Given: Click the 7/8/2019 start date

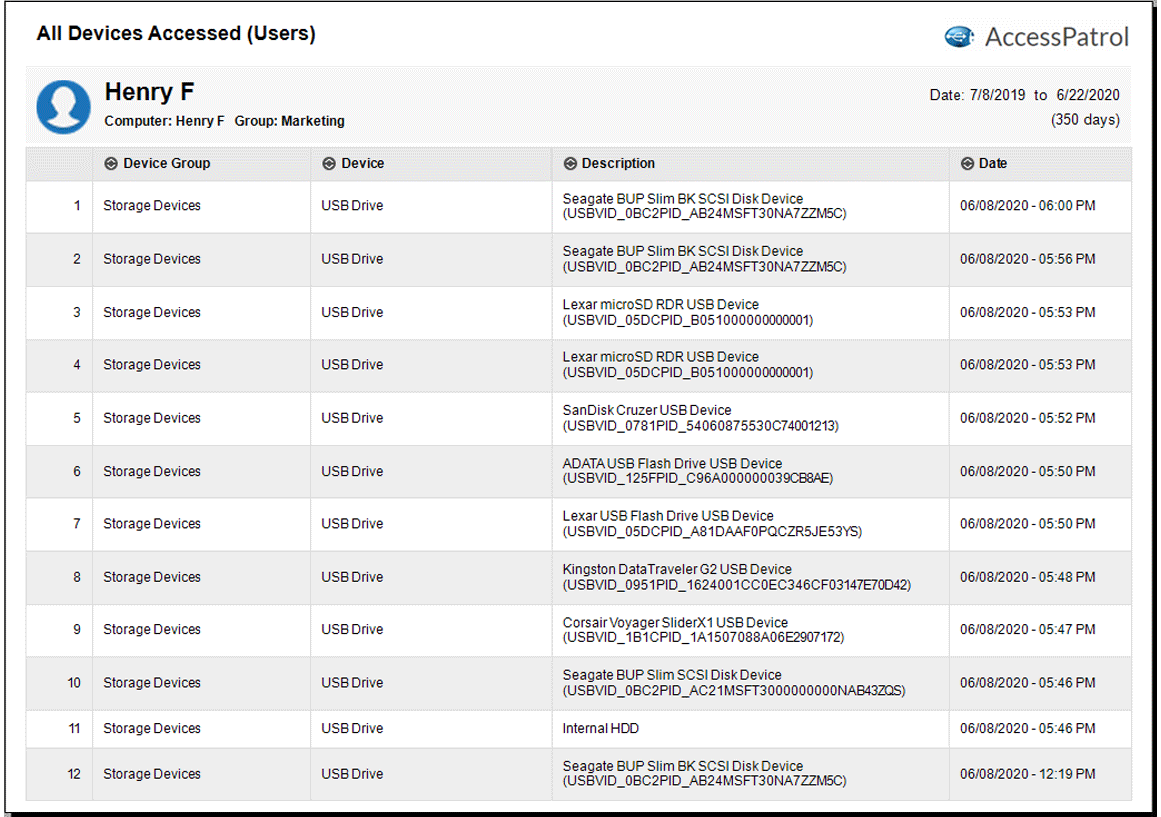Looking at the screenshot, I should coord(997,95).
